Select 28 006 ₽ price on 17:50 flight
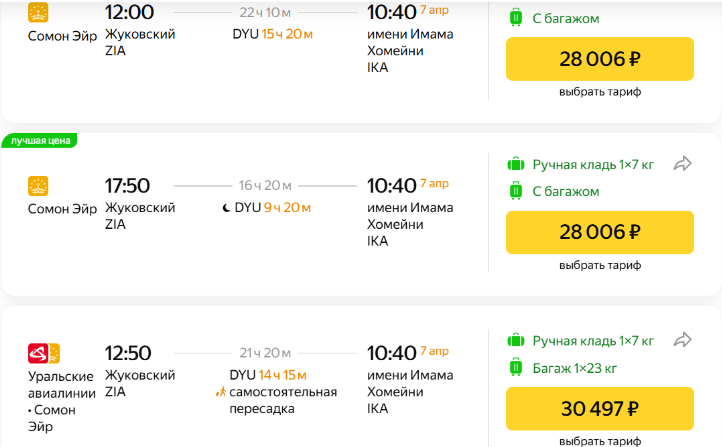The image size is (722, 447). click(x=600, y=232)
